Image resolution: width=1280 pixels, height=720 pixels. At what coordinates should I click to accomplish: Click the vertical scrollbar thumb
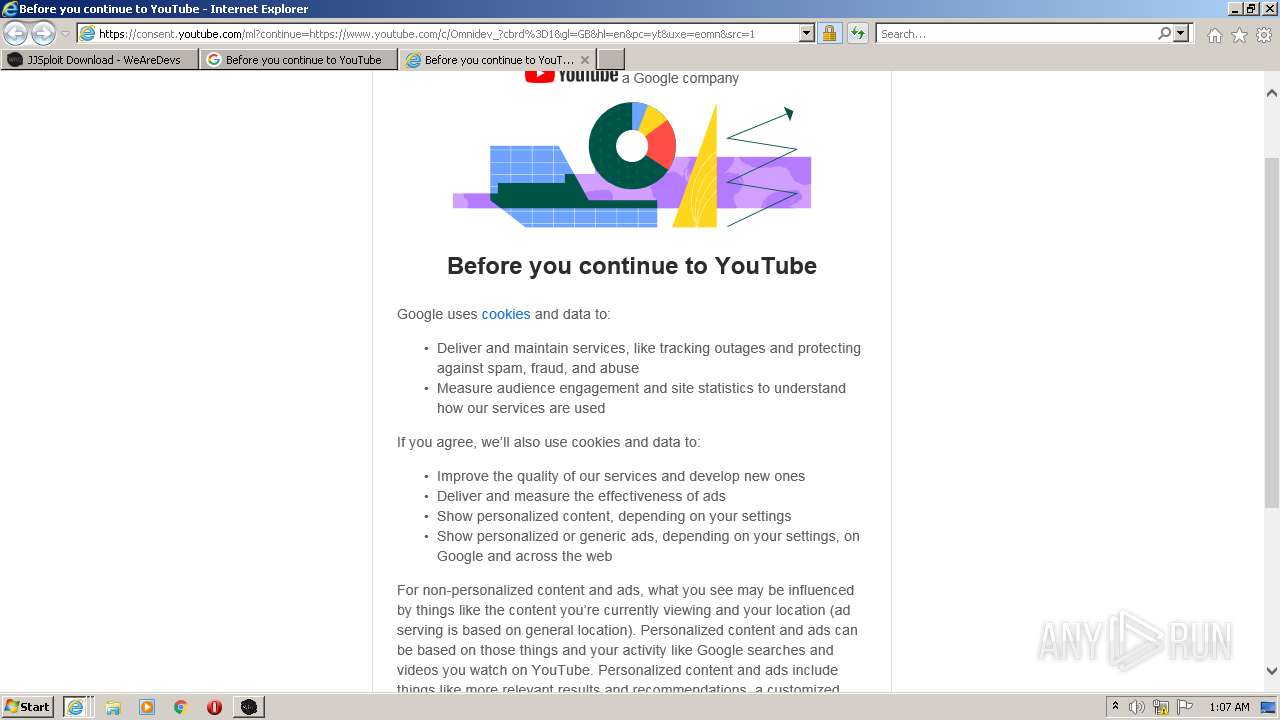tap(1272, 332)
